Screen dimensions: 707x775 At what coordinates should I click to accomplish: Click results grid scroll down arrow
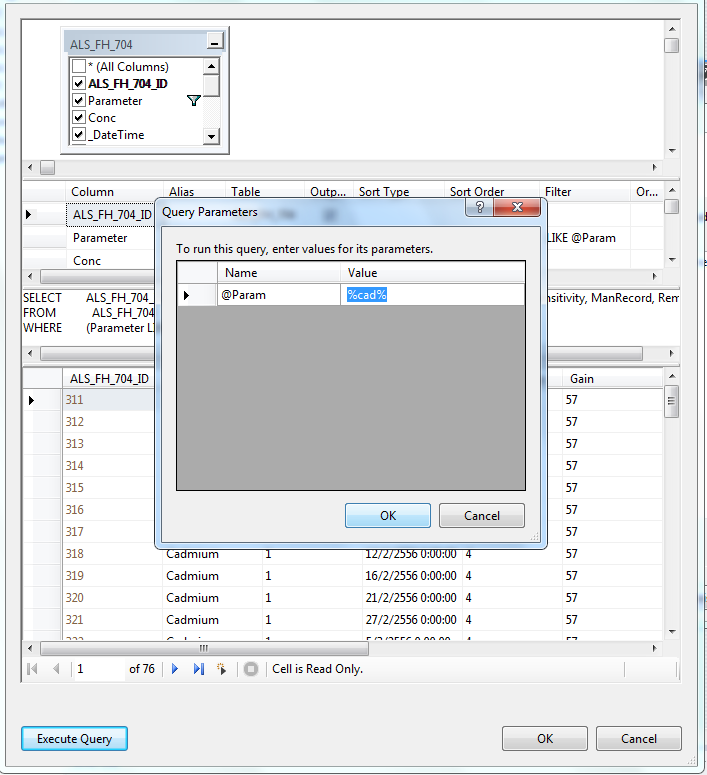tap(671, 632)
